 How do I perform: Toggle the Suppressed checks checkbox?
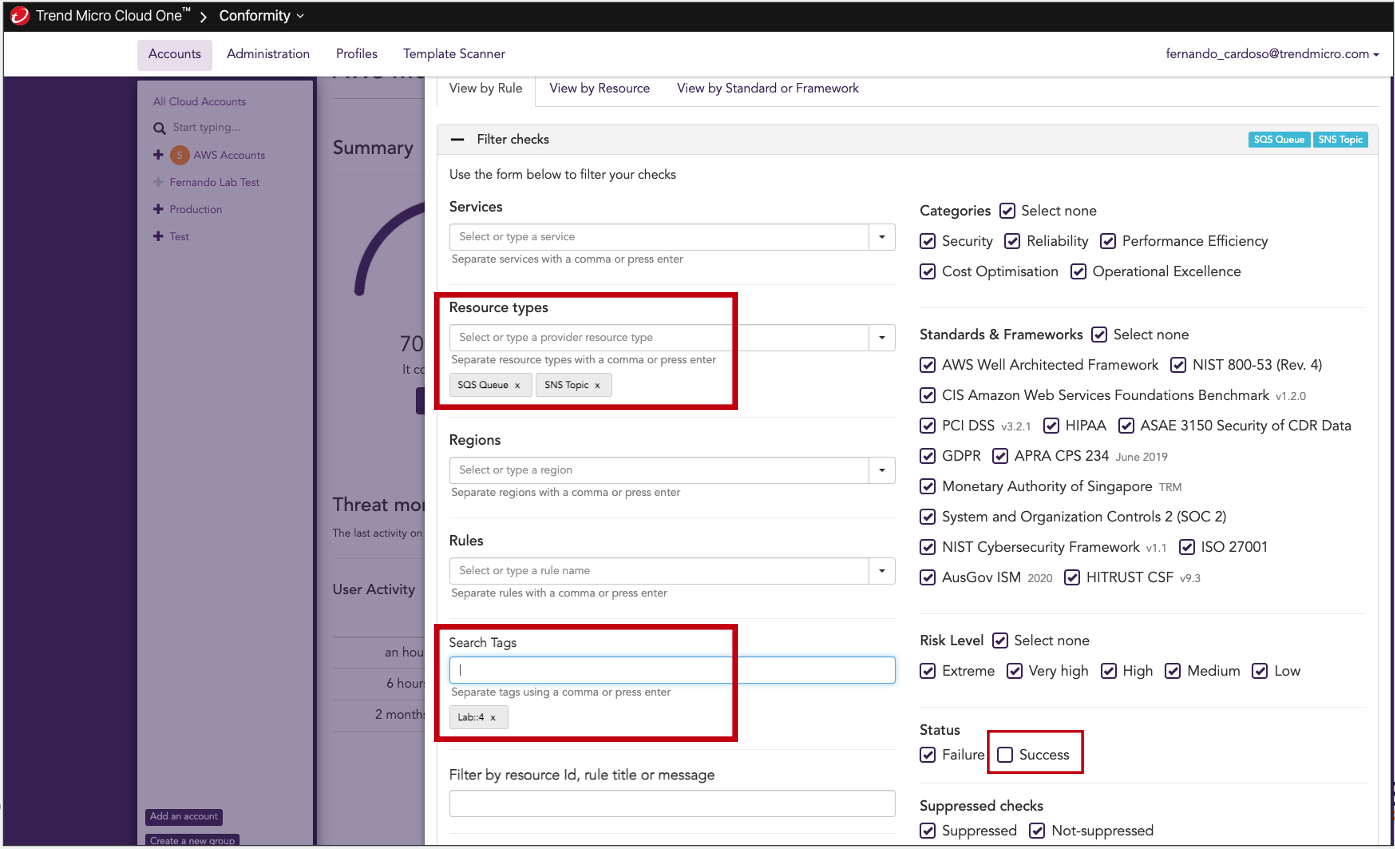click(928, 831)
